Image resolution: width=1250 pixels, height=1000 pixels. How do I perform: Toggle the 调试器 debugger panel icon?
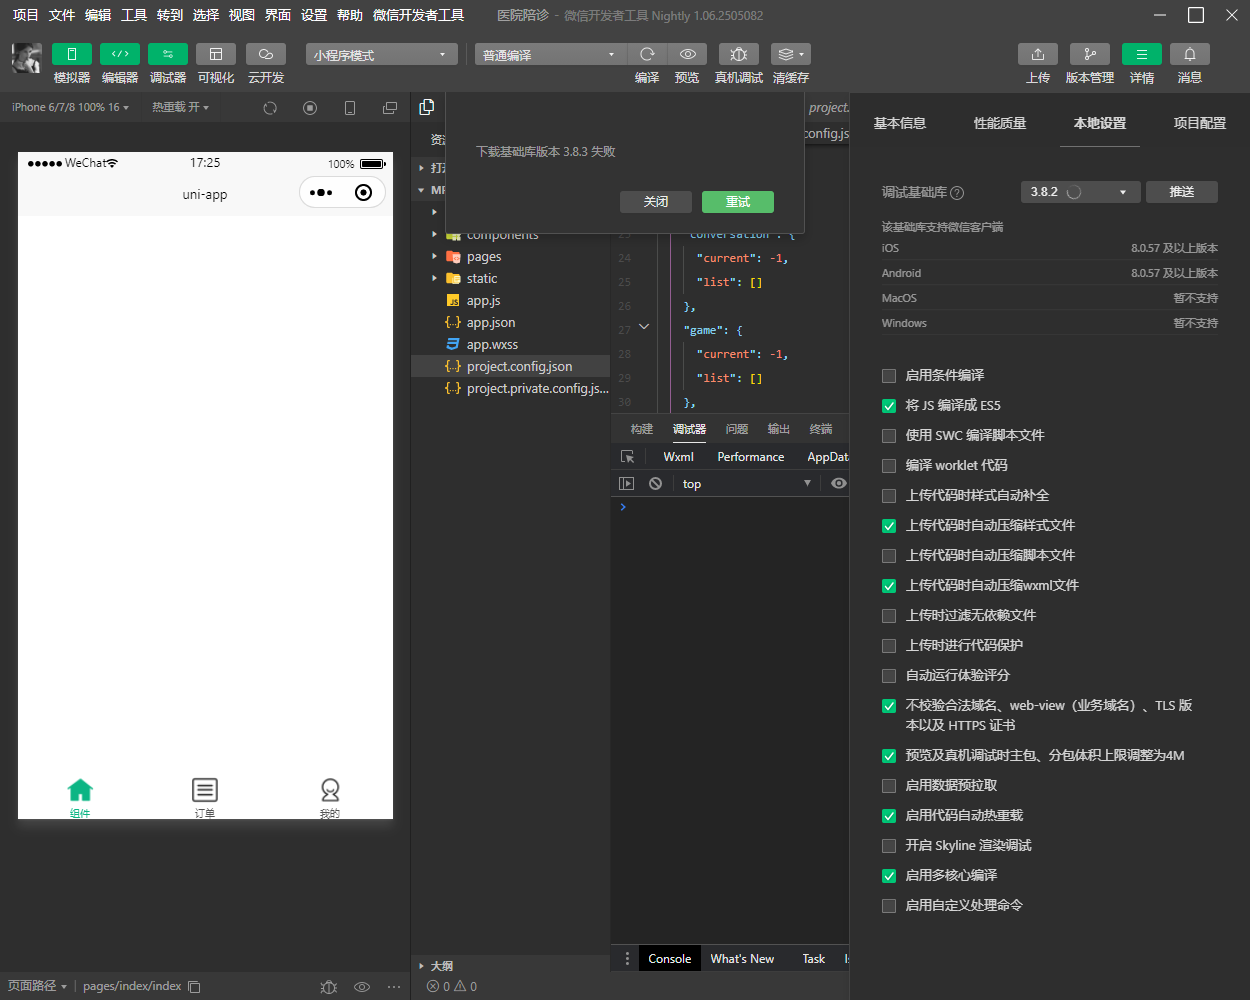[168, 54]
